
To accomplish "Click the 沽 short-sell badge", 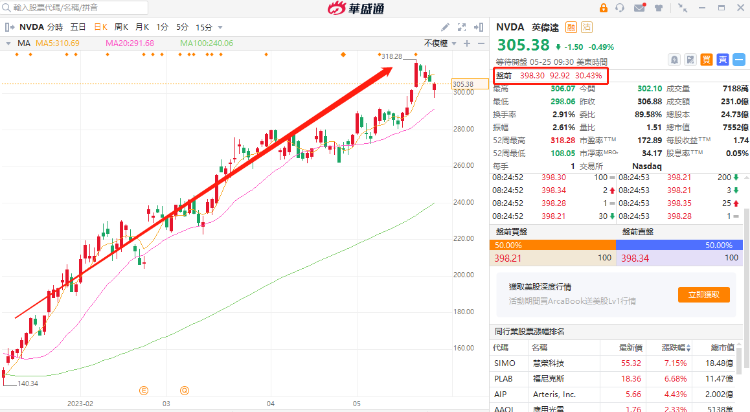I will 587,27.
